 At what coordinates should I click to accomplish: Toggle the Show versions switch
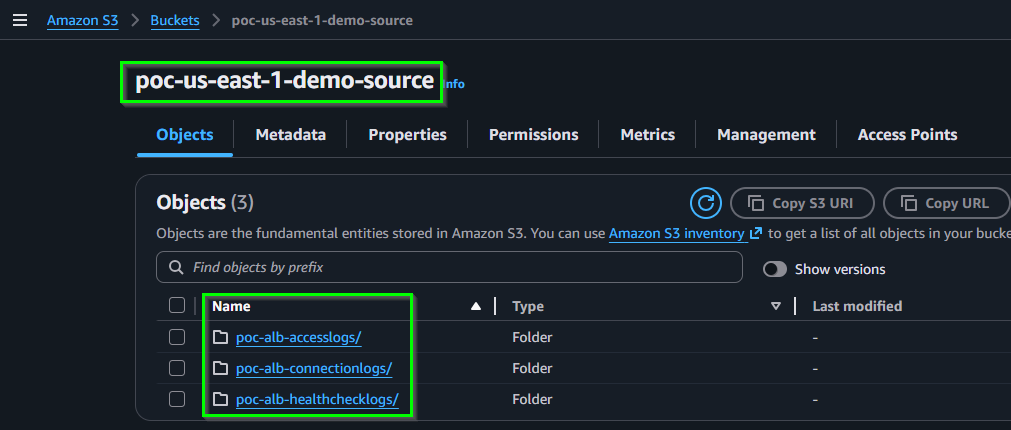click(774, 269)
